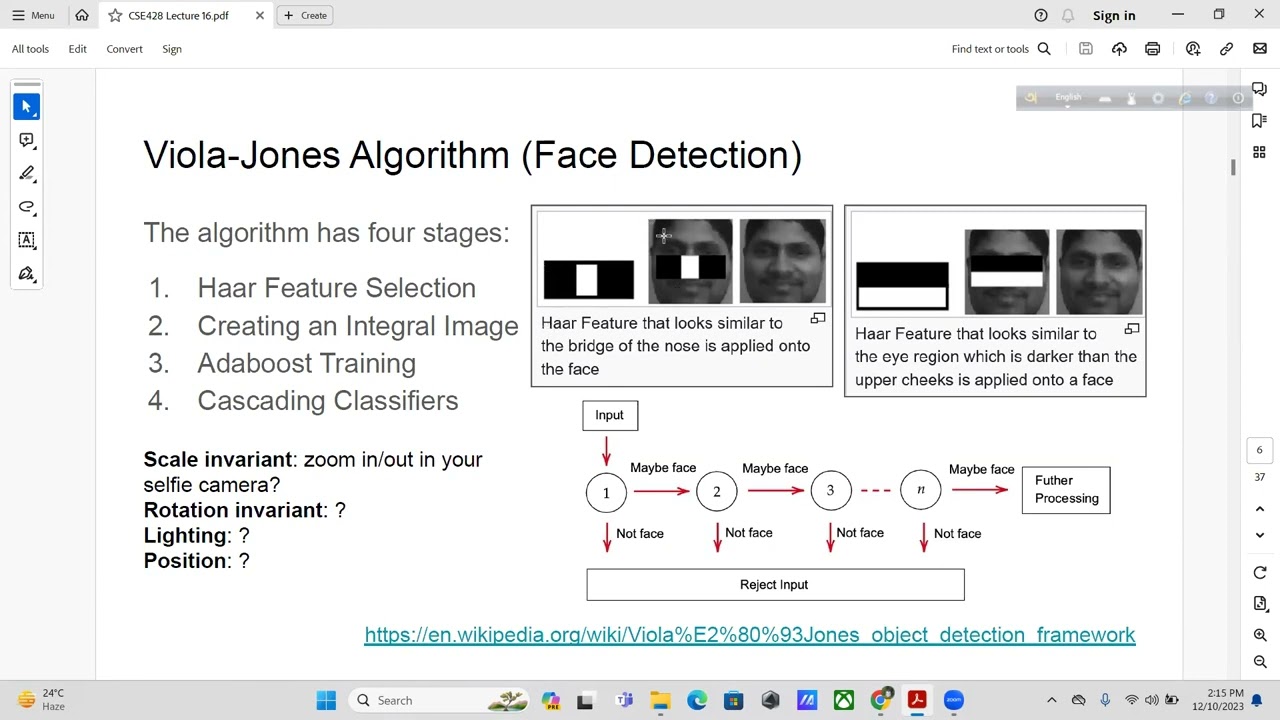This screenshot has height=720, width=1280.
Task: Expand hidden system tray icons chevron
Action: (1051, 700)
